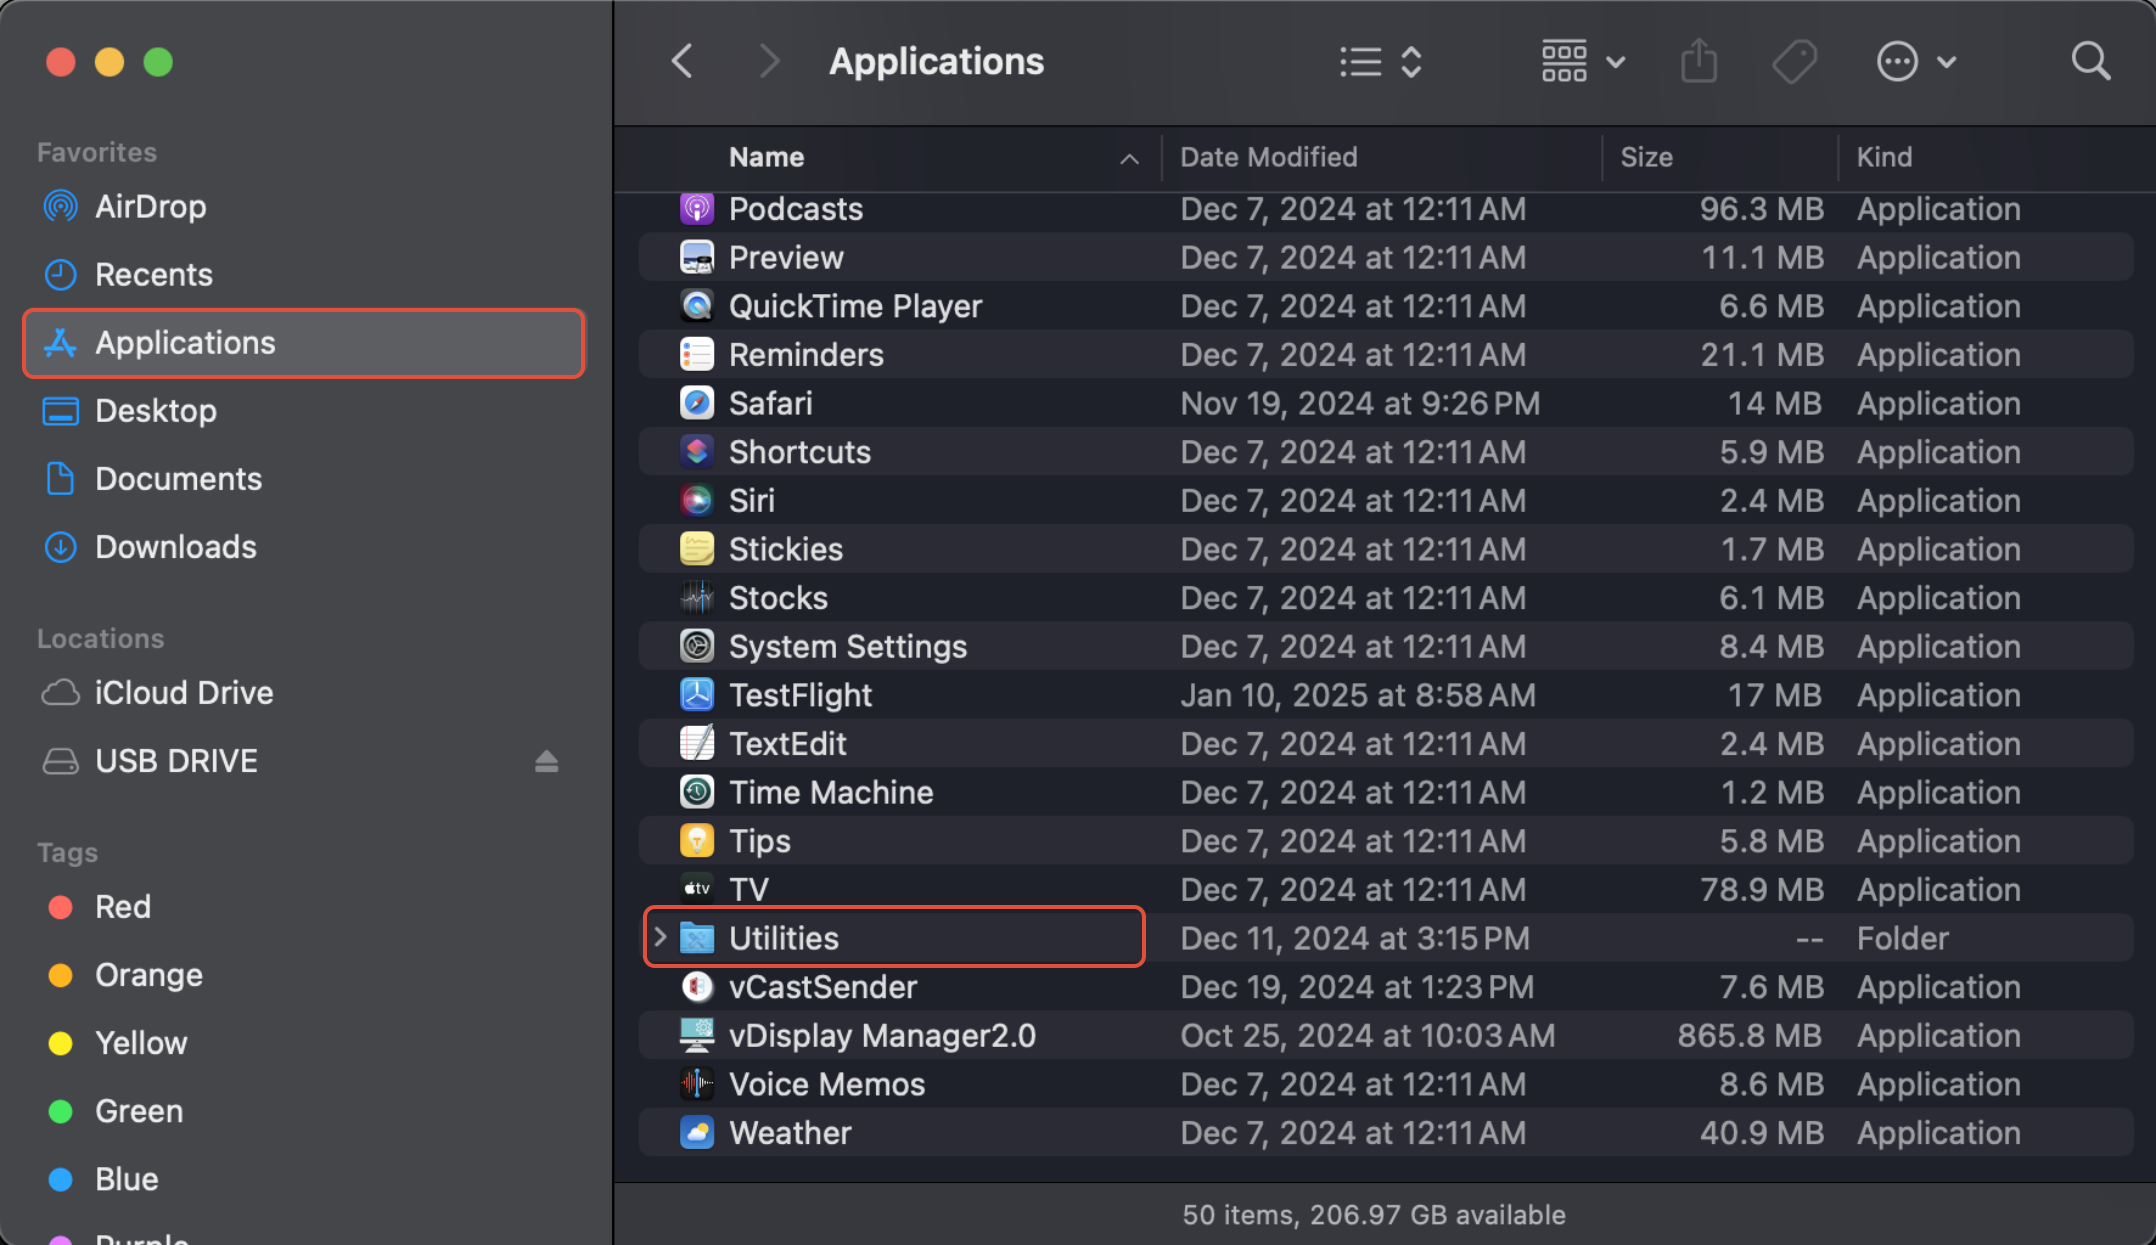The image size is (2156, 1245).
Task: Open the grouping options dropdown
Action: click(1582, 62)
